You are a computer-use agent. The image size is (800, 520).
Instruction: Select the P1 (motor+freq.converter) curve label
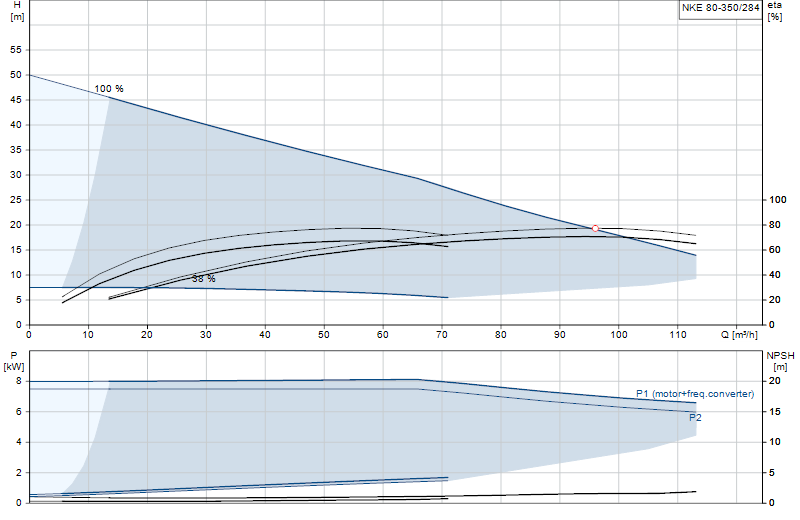[695, 394]
